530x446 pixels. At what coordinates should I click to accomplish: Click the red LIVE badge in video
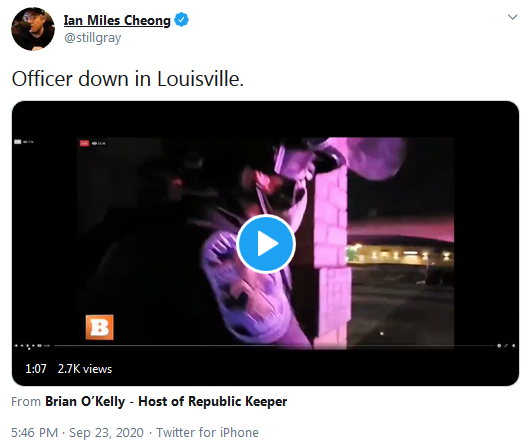[84, 143]
